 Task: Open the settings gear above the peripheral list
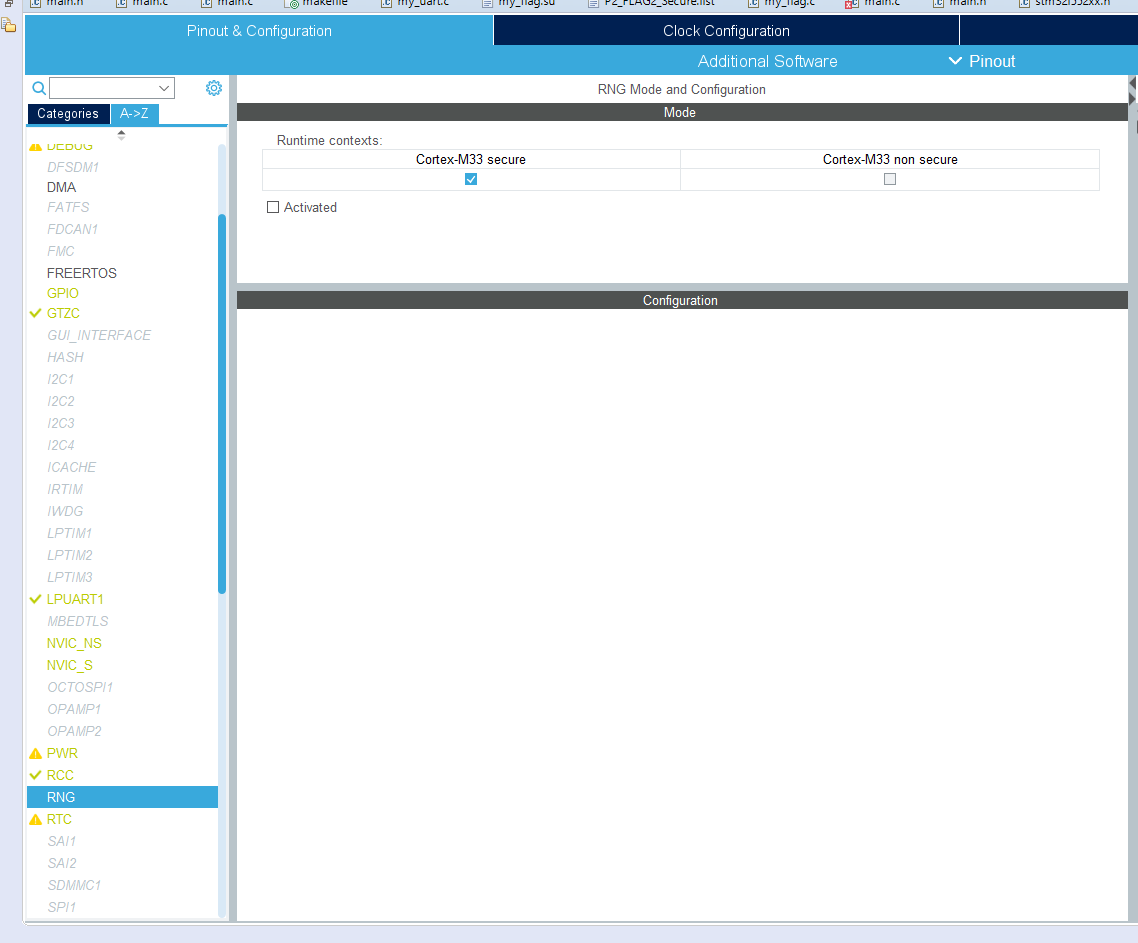pyautogui.click(x=213, y=88)
